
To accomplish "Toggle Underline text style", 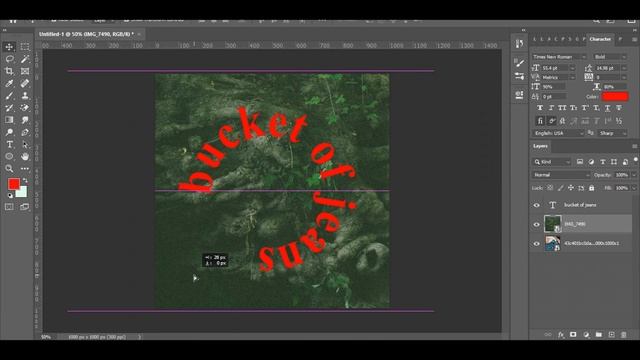I will click(608, 108).
